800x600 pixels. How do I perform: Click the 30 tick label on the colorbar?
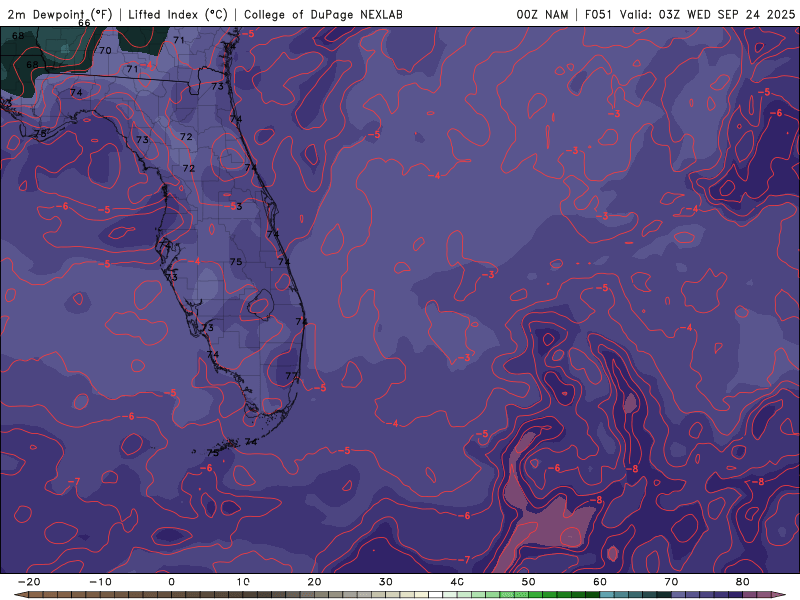(386, 582)
